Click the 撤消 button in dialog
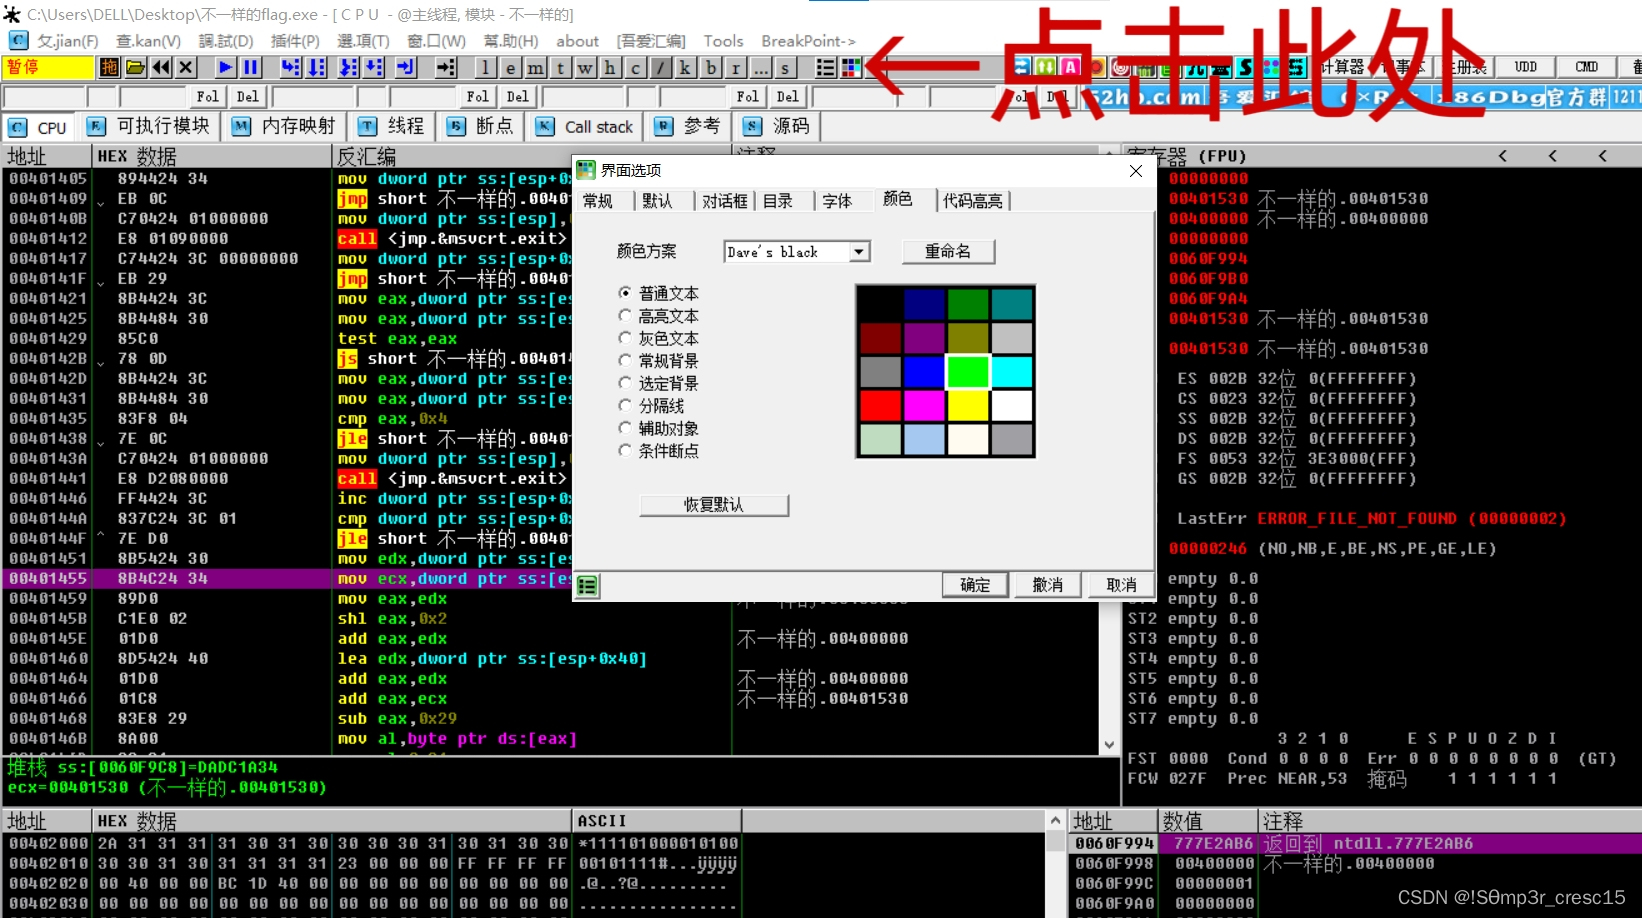This screenshot has height=918, width=1642. (1048, 585)
